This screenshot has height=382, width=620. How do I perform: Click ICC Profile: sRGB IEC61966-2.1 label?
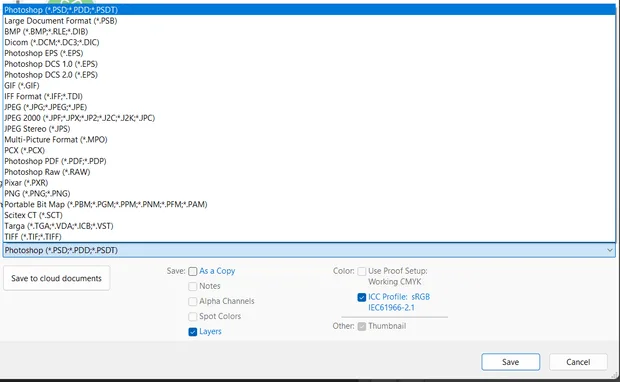click(399, 302)
